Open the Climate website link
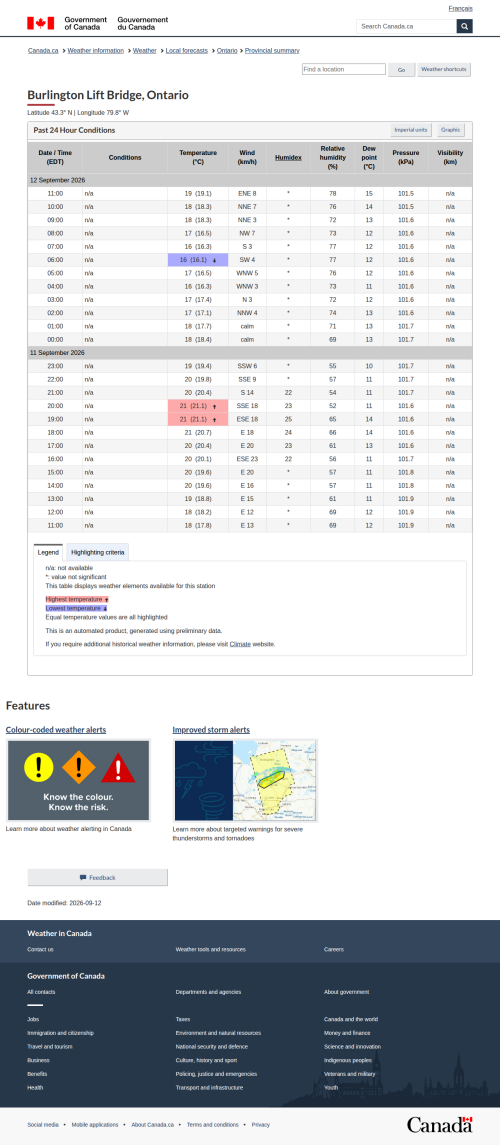500x1145 pixels. [240, 644]
